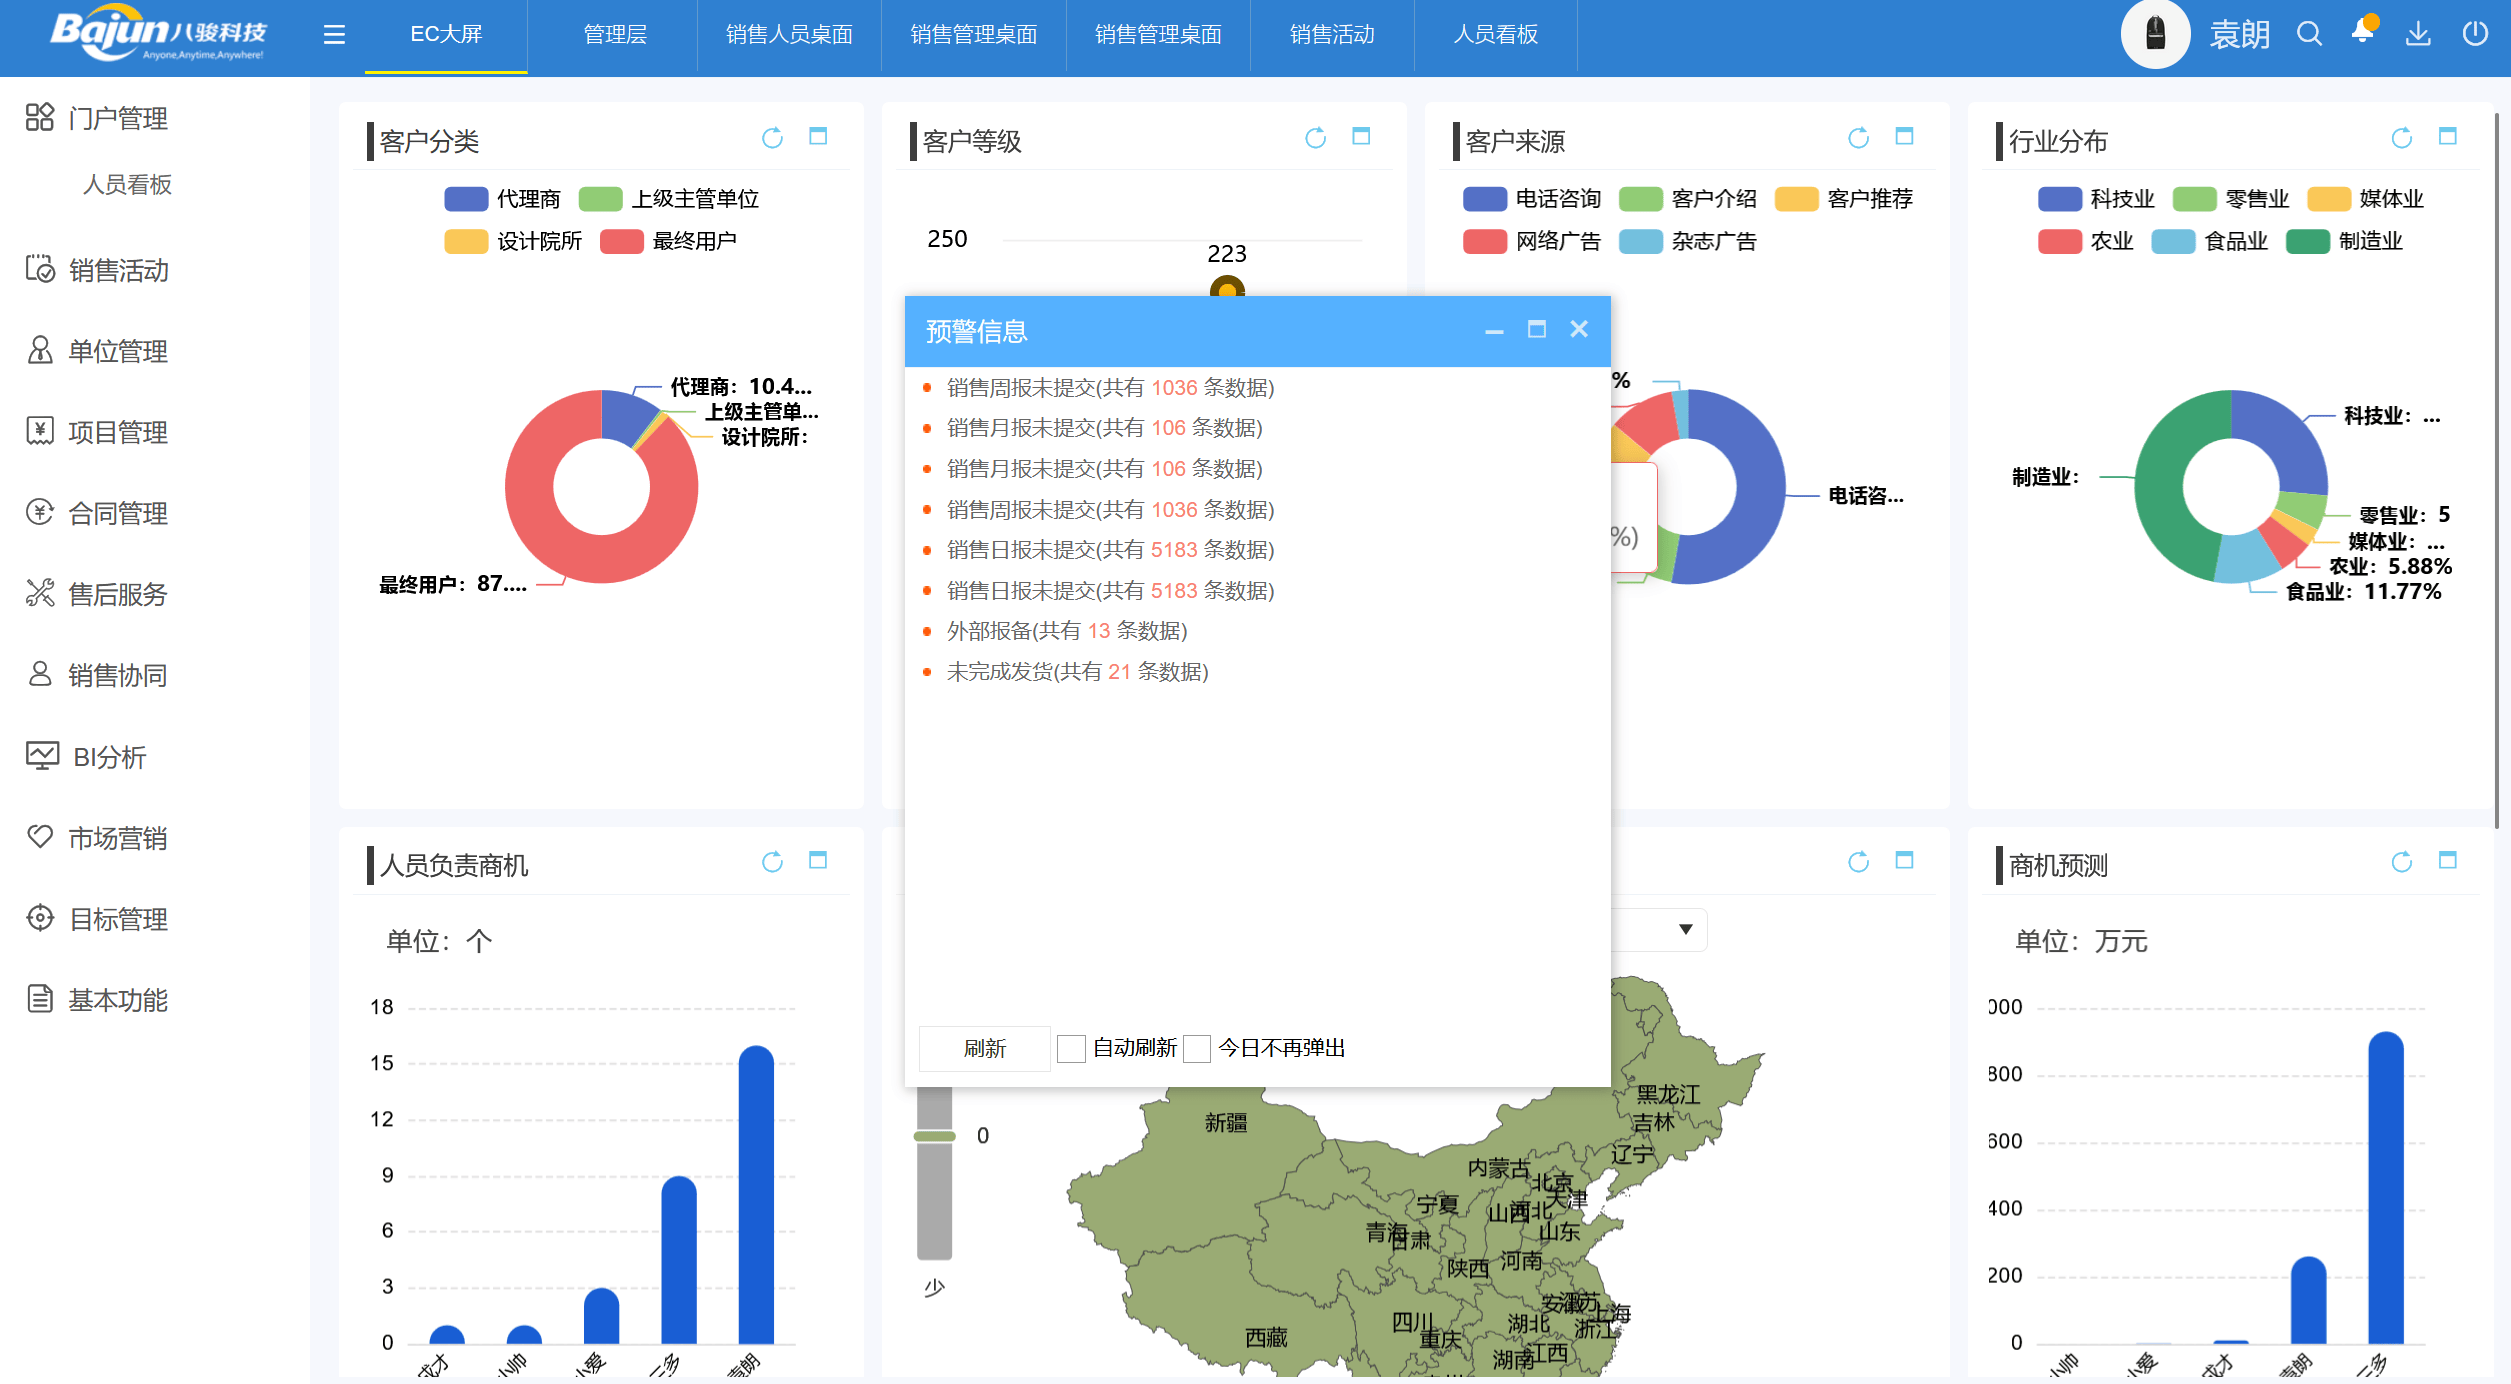Viewport: 2511px width, 1384px height.
Task: Open the search magnifier icon
Action: pos(2309,34)
